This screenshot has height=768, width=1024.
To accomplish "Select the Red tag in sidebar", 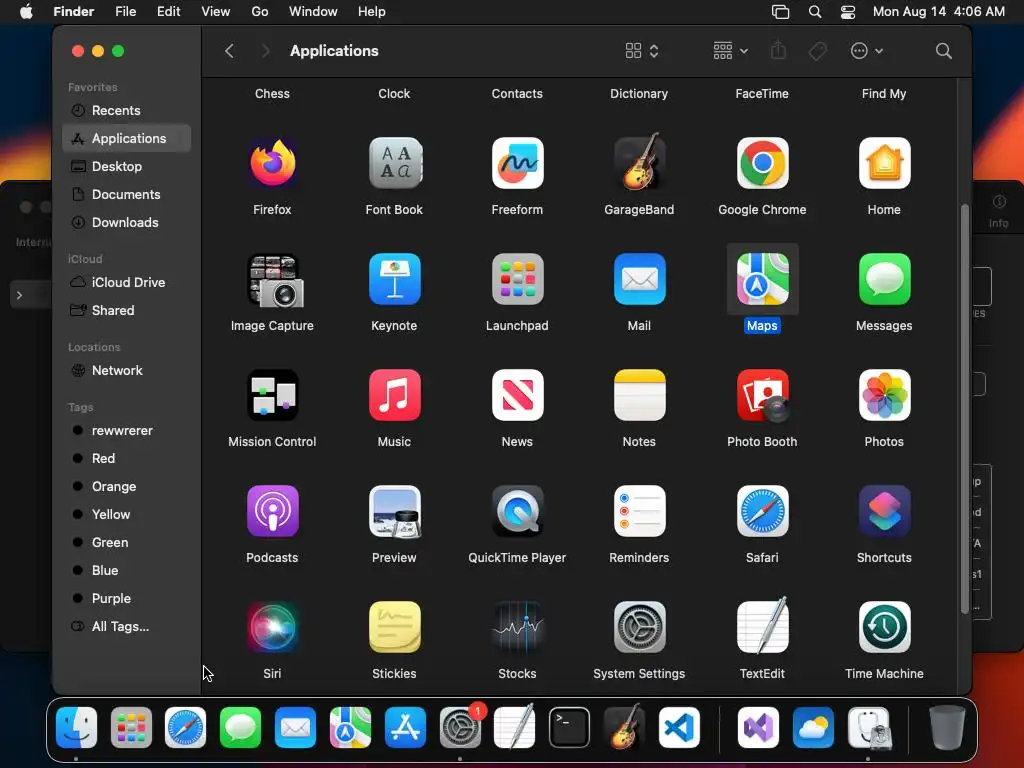I will point(127,458).
